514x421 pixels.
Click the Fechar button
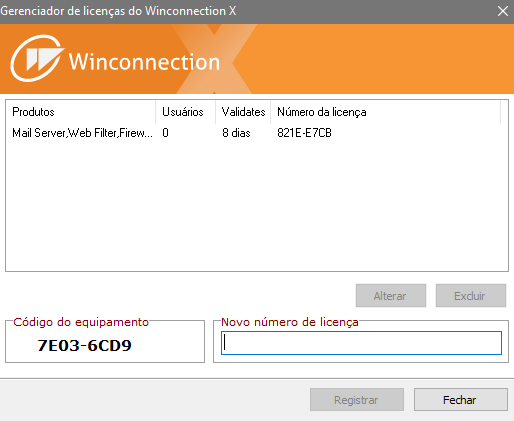(x=461, y=400)
